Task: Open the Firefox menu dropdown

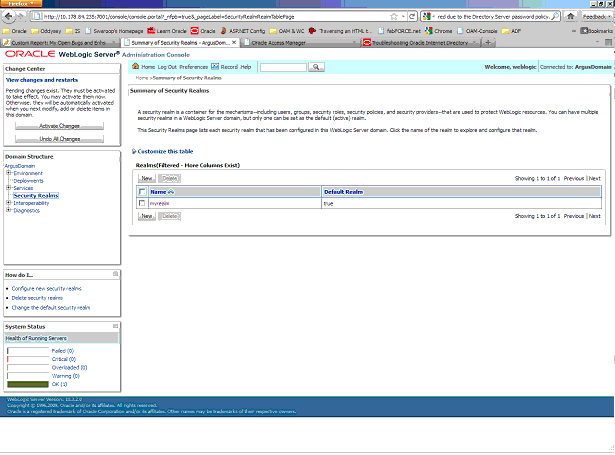Action: tap(22, 4)
